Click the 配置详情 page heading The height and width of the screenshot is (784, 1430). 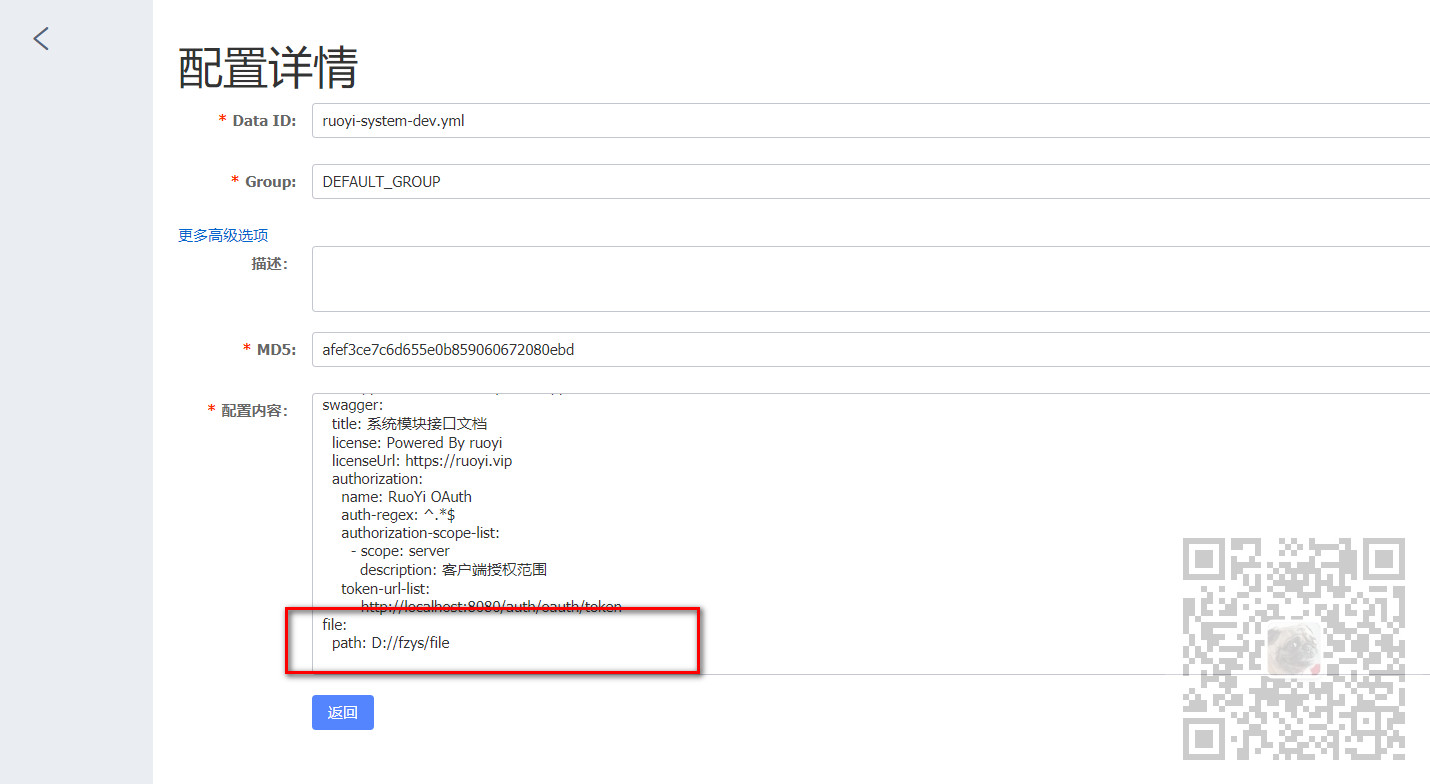click(x=268, y=67)
